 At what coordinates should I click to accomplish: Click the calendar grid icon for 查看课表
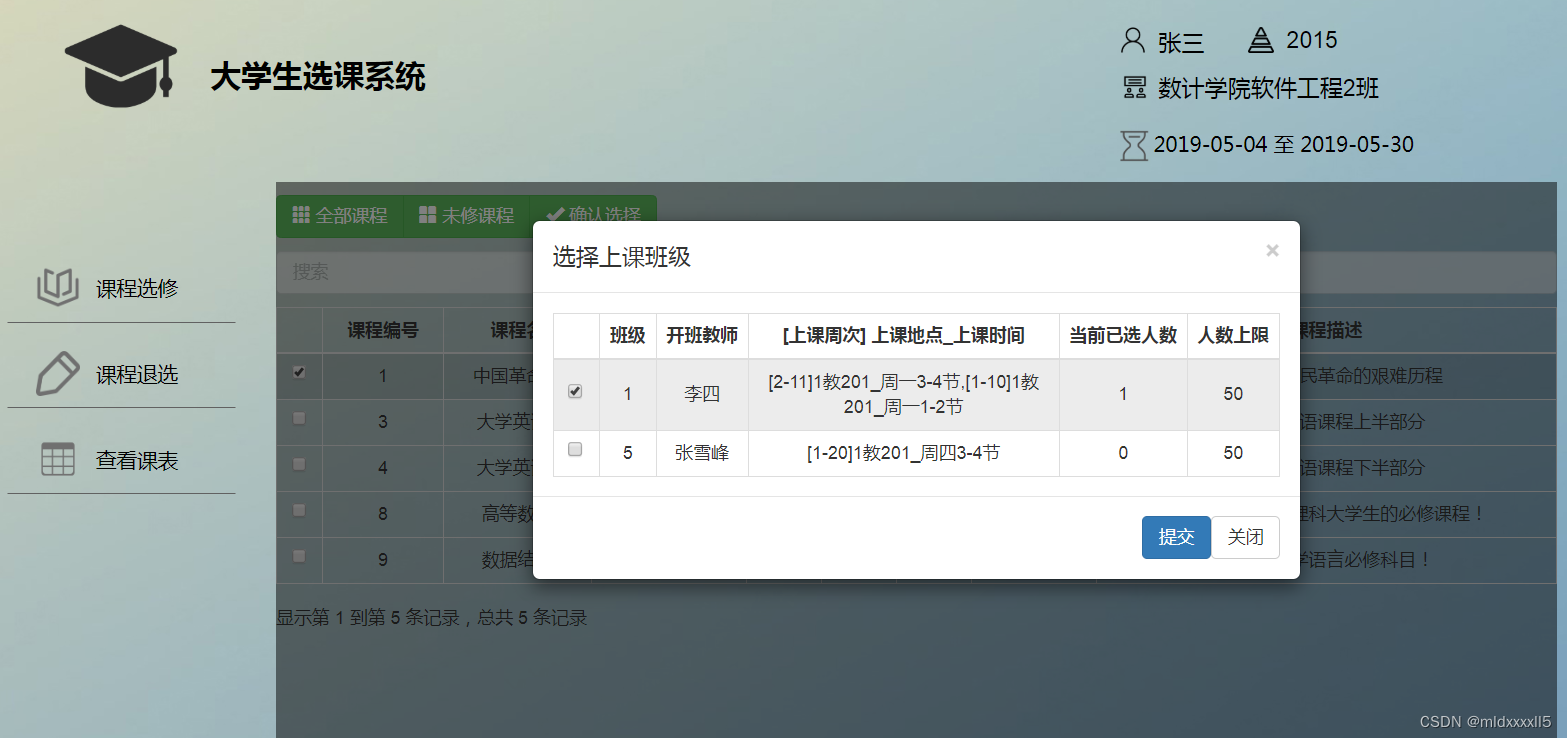click(x=57, y=459)
